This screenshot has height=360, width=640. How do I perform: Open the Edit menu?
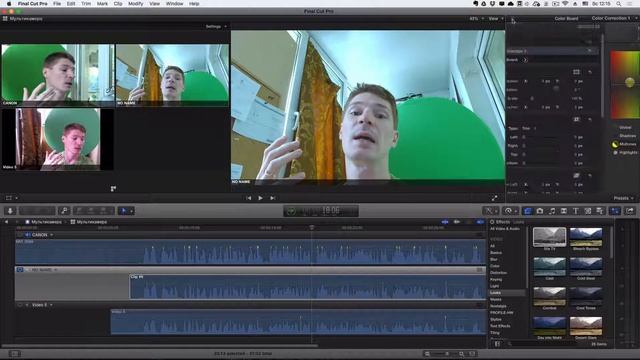click(x=71, y=3)
